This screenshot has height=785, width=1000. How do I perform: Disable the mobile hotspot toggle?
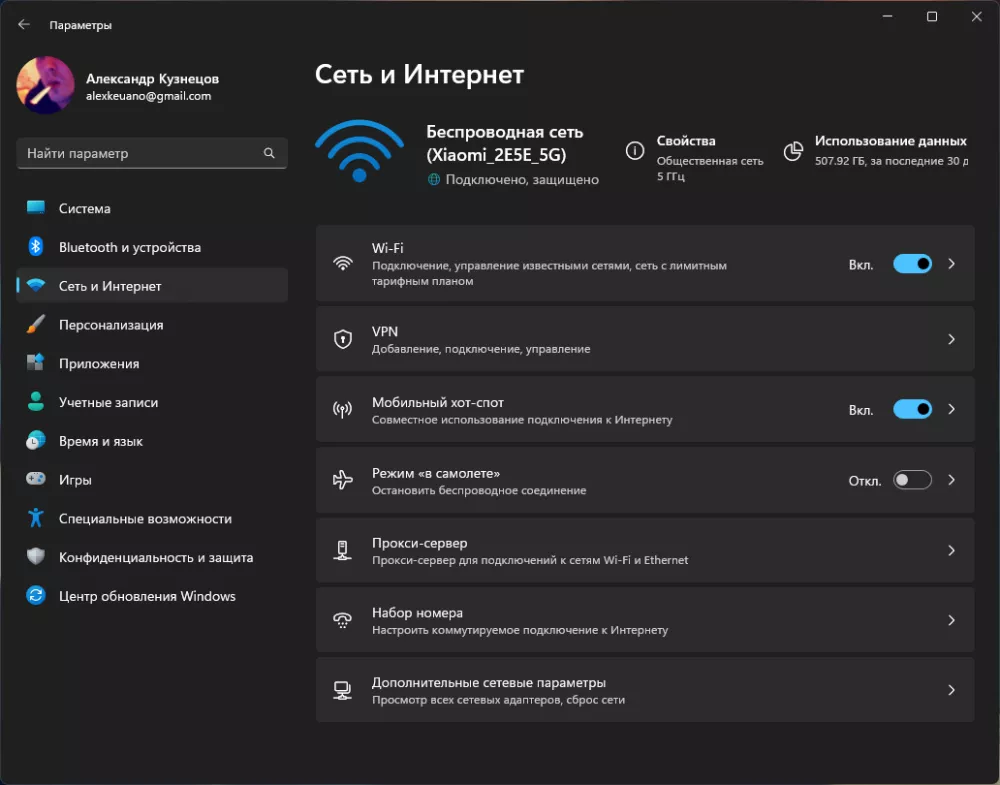[912, 410]
